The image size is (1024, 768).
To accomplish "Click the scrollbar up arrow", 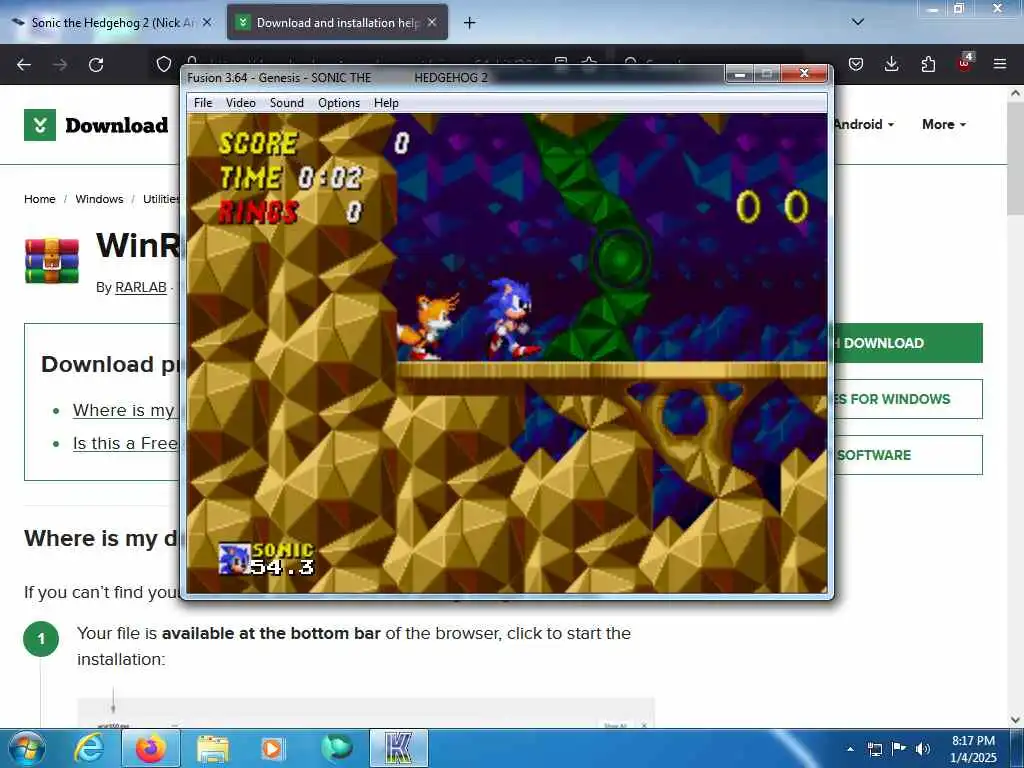I will (x=1016, y=93).
